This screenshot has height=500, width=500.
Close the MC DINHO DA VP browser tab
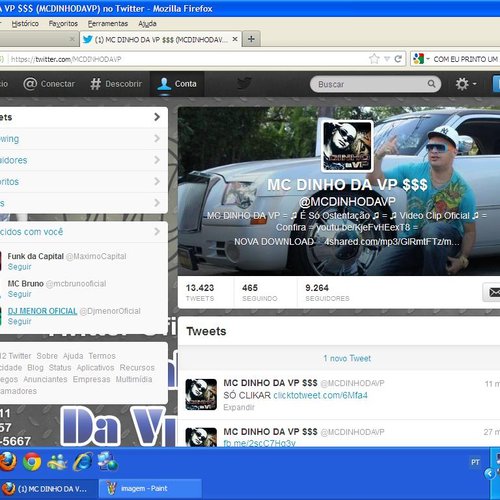[235, 39]
